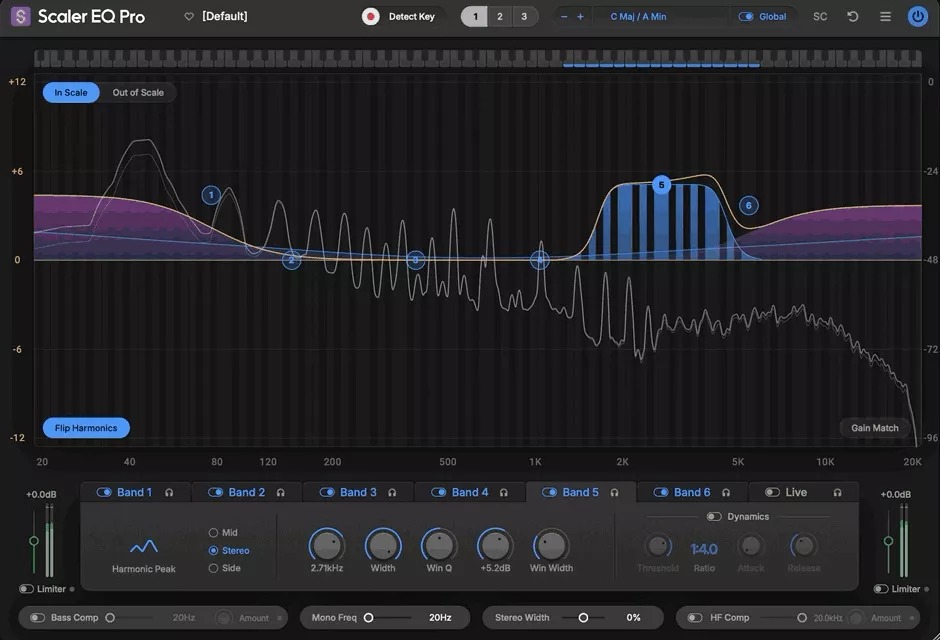Click the Scaler EQ Pro logo icon
The height and width of the screenshot is (640, 940).
click(20, 16)
